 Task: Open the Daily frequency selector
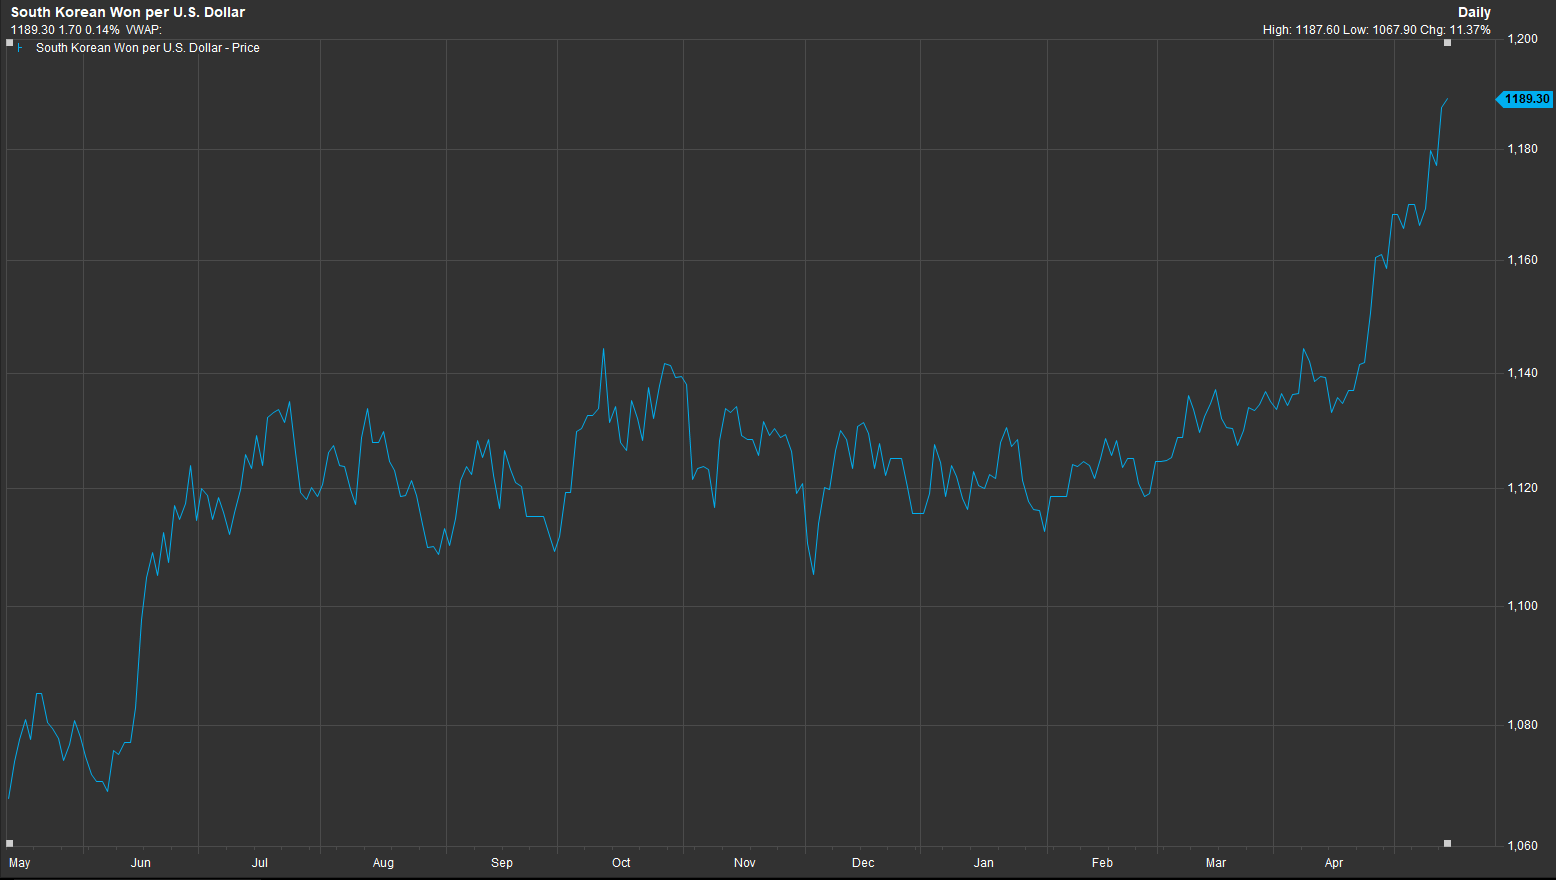(x=1475, y=12)
